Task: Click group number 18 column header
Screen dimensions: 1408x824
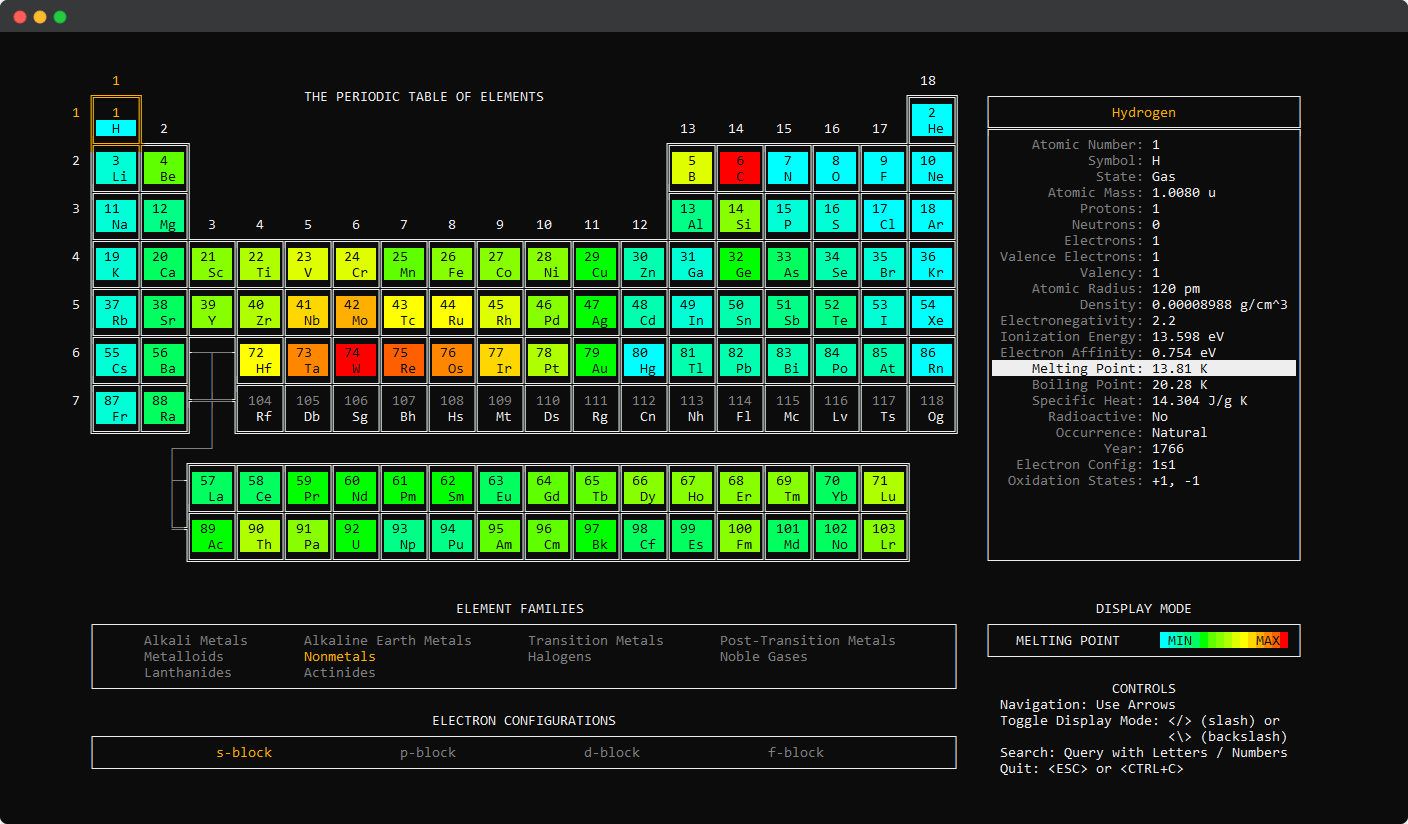Action: (928, 81)
